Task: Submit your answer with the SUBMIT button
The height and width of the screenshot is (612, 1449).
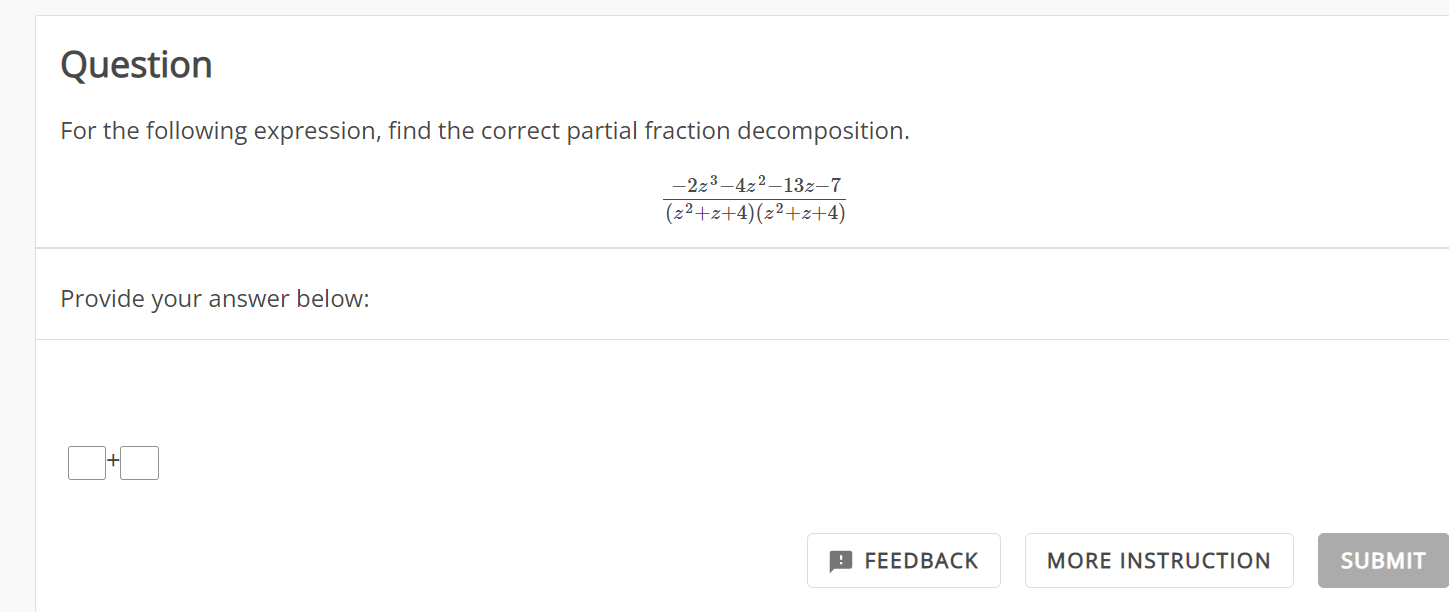Action: 1382,560
